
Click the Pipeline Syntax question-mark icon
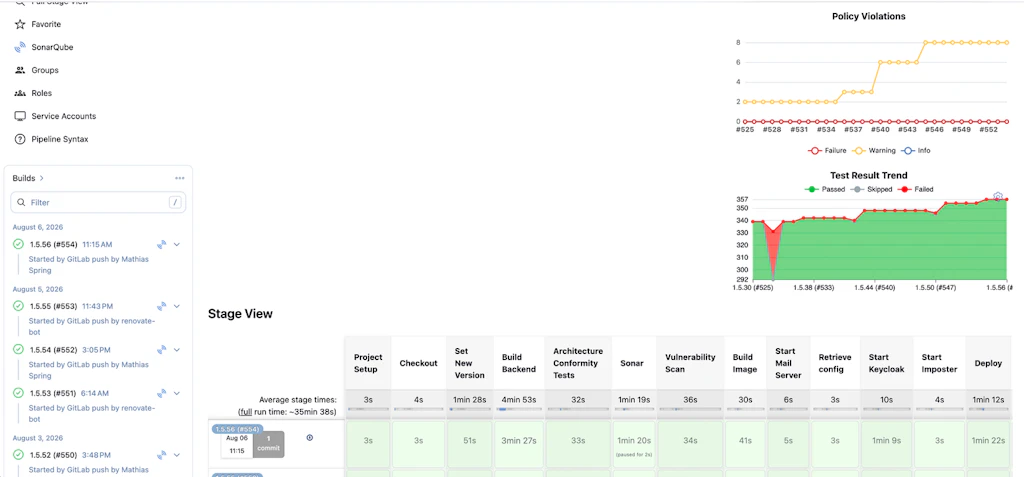pyautogui.click(x=20, y=139)
